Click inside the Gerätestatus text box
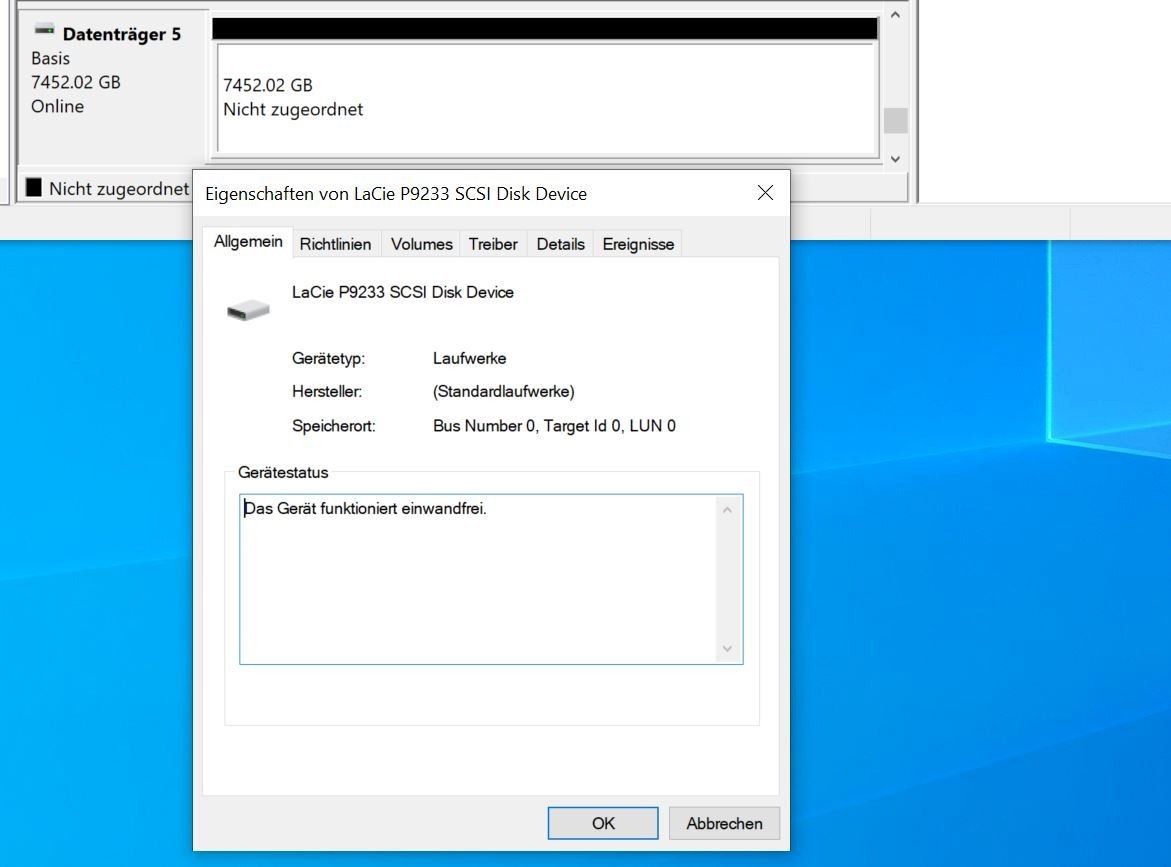Screen dimensions: 1171x867 [478, 578]
